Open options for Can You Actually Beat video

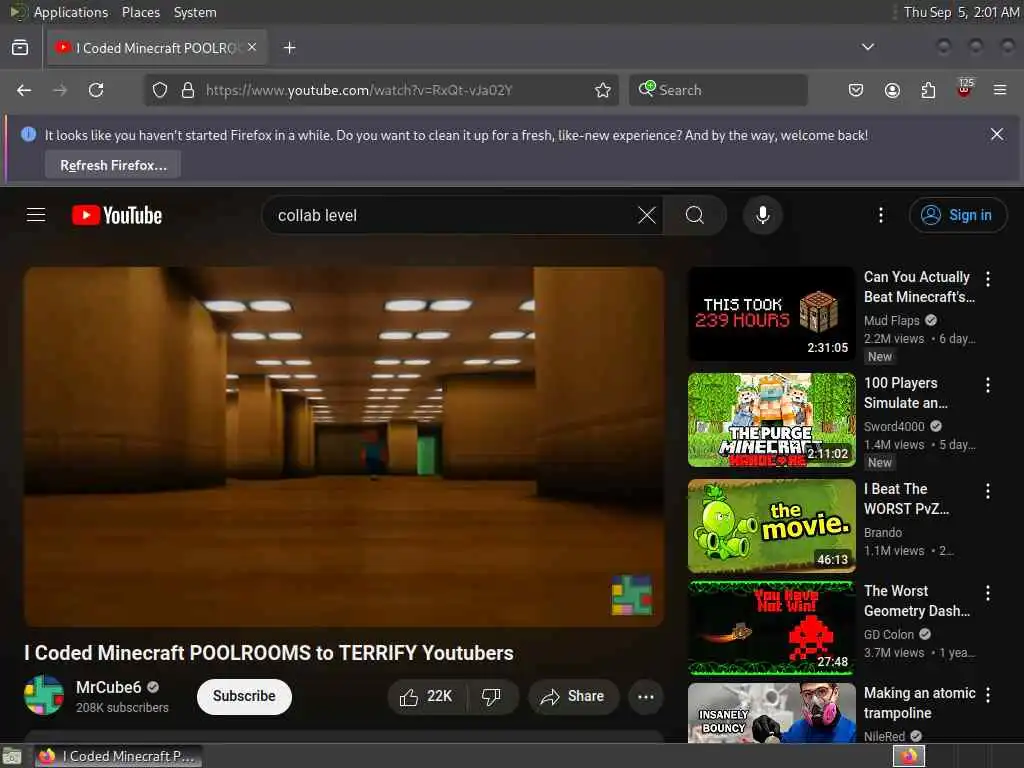(x=987, y=279)
